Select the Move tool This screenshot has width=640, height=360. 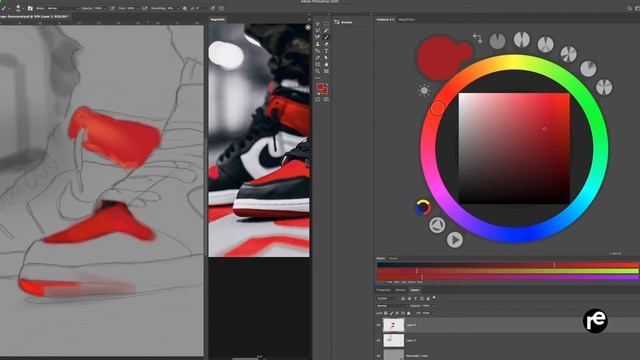click(318, 24)
